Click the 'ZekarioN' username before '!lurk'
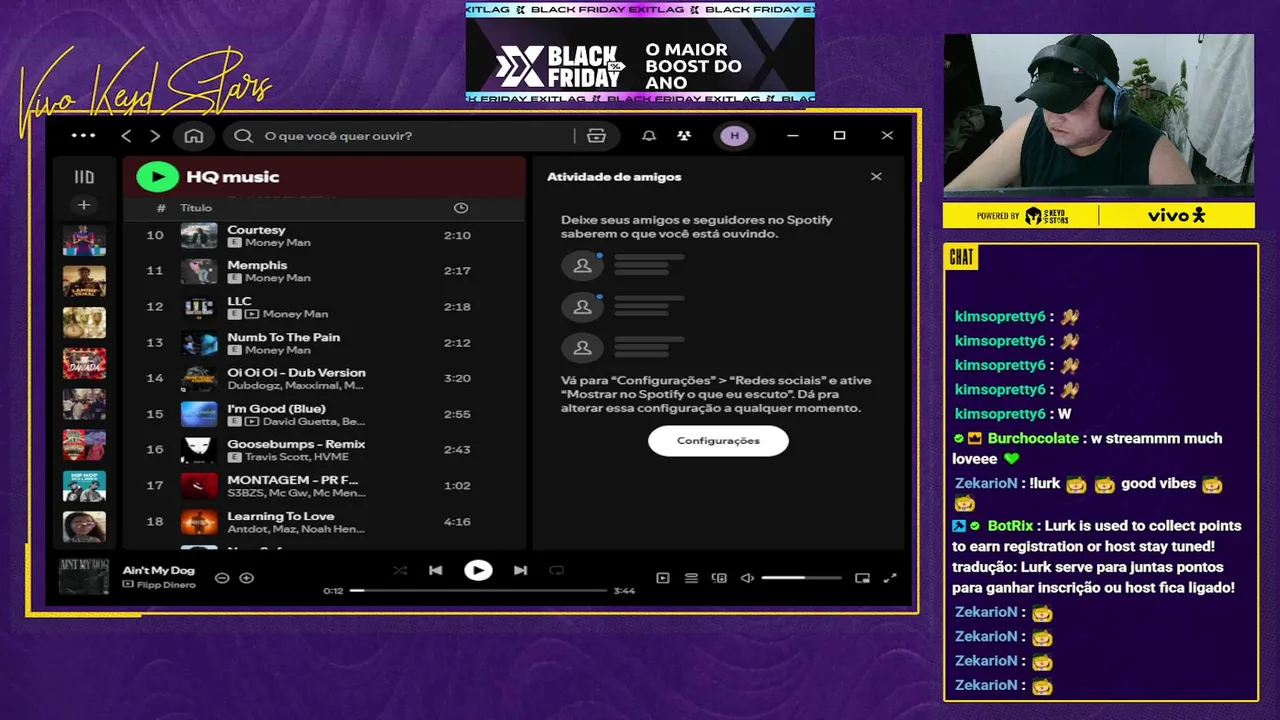The image size is (1280, 720). pyautogui.click(x=986, y=483)
